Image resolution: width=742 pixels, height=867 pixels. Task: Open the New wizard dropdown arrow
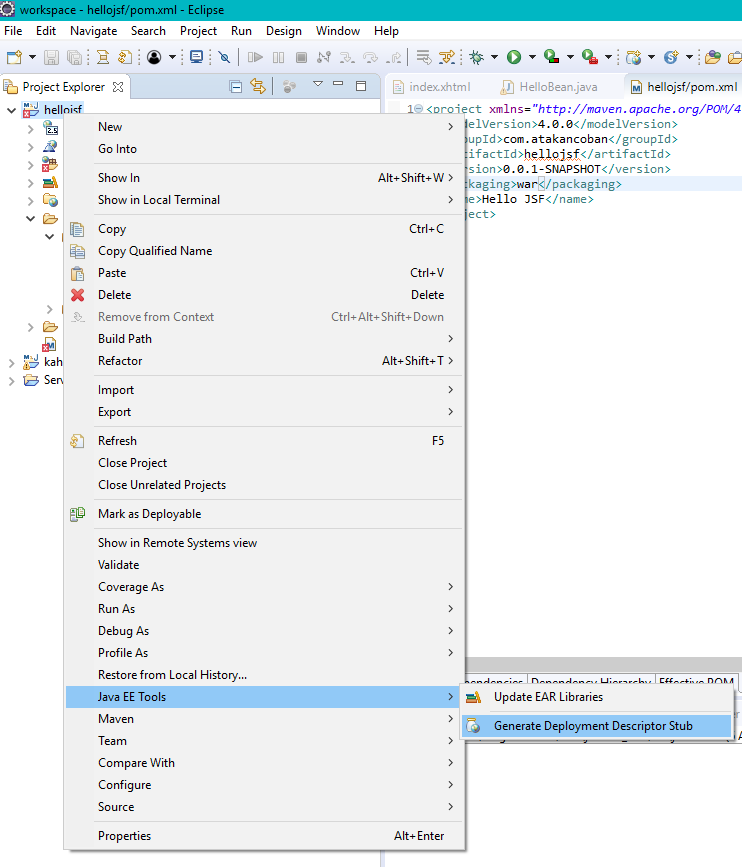(32, 57)
